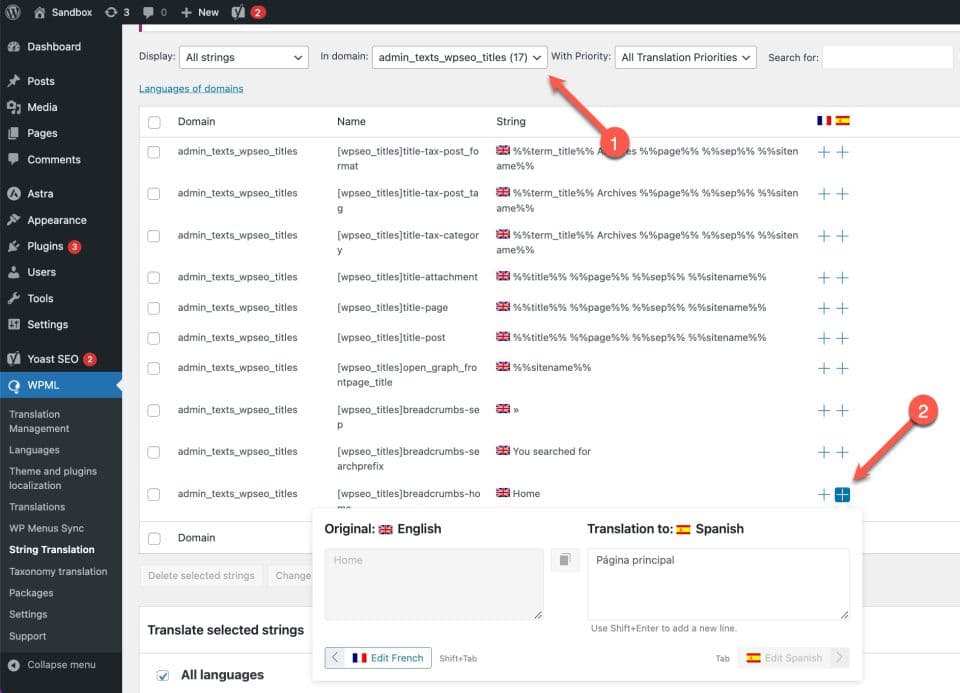Toggle the header select-all checkbox

click(x=154, y=122)
